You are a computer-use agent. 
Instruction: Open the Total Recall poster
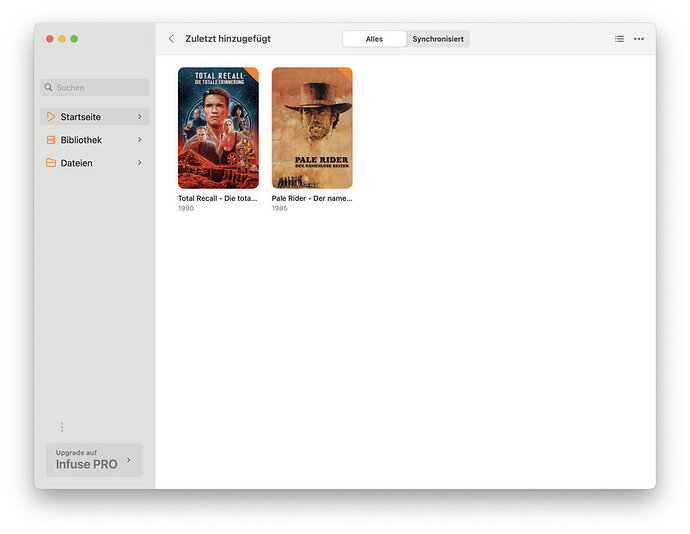[x=218, y=128]
